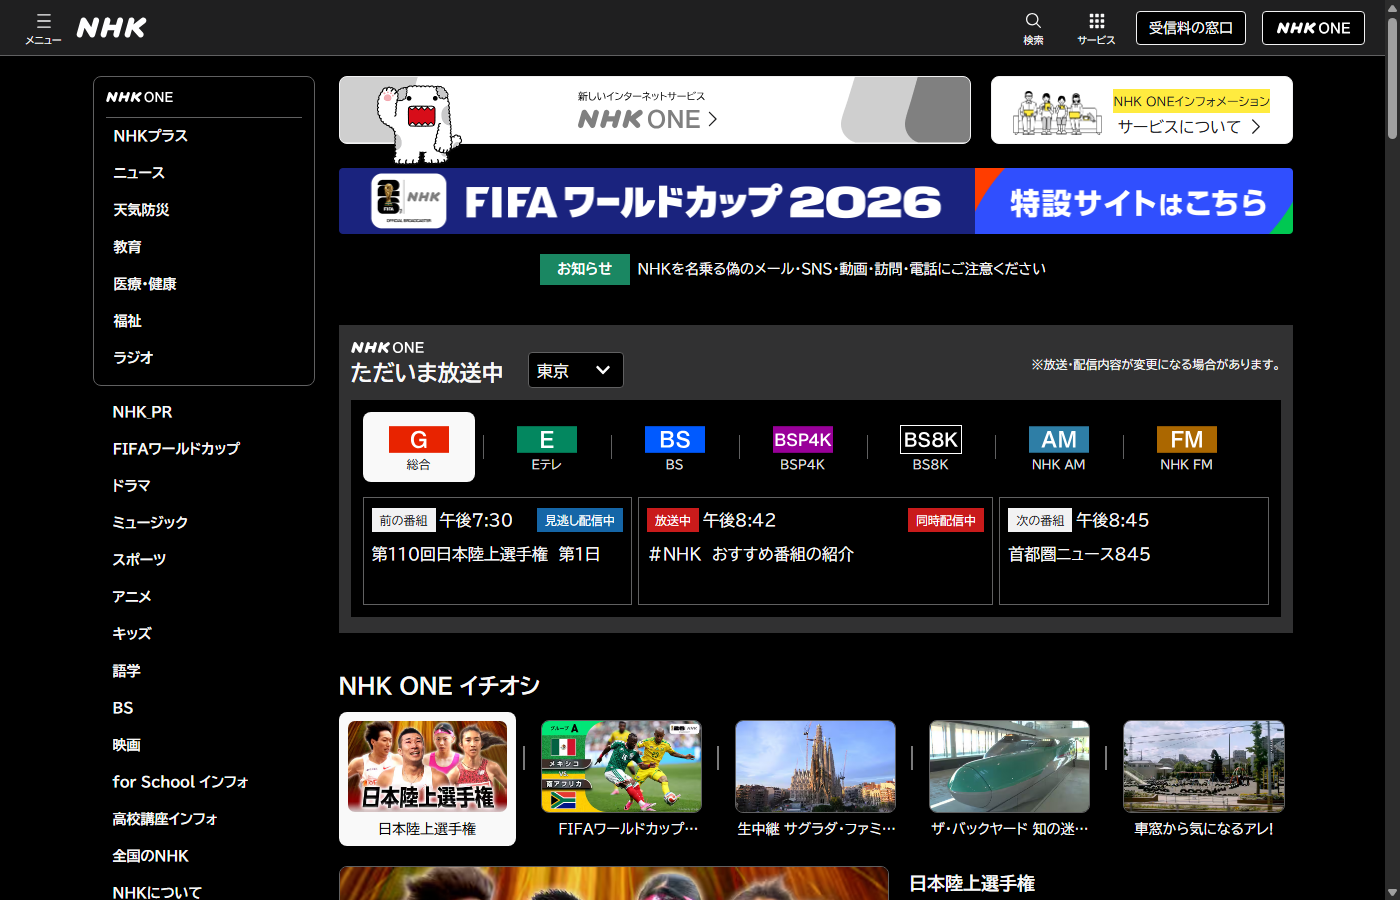Select the G 総合 channel tab
This screenshot has height=900, width=1400.
pyautogui.click(x=419, y=447)
